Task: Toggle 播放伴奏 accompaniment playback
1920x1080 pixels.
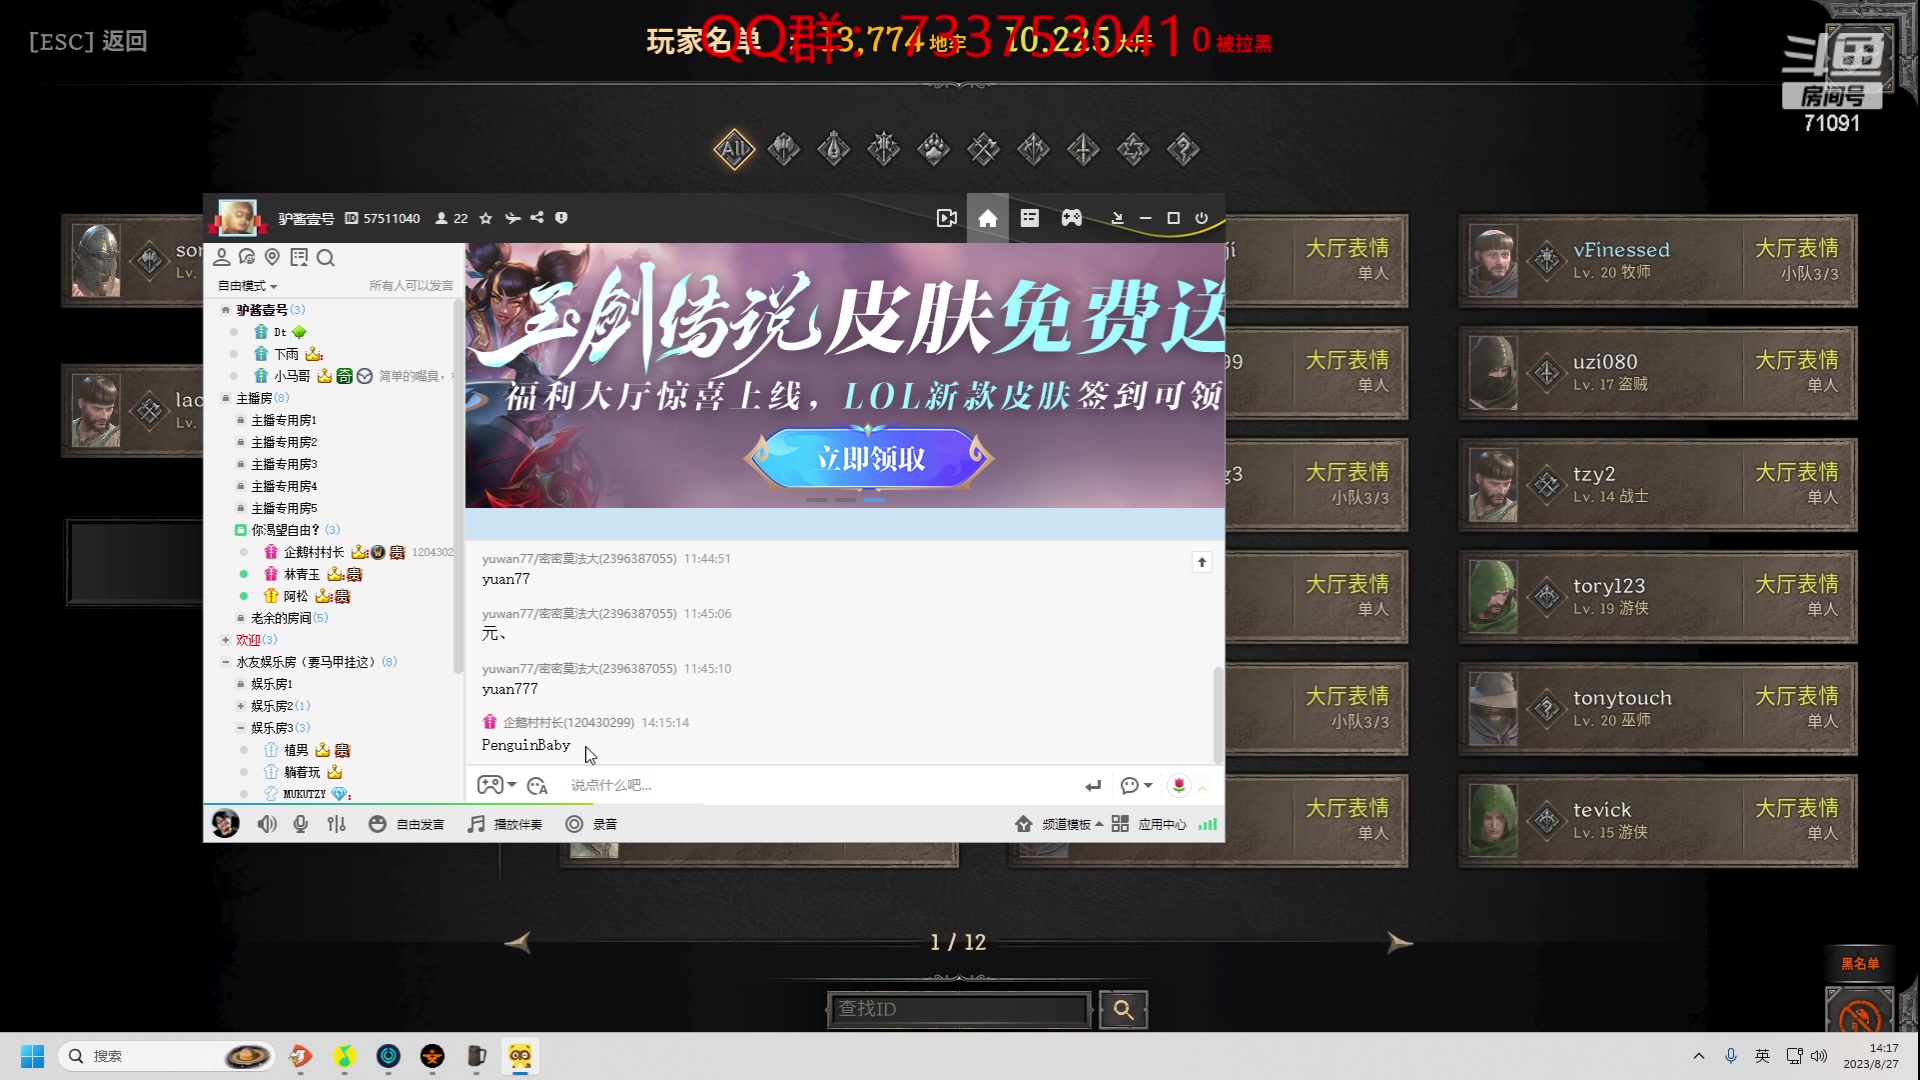Action: (x=505, y=824)
